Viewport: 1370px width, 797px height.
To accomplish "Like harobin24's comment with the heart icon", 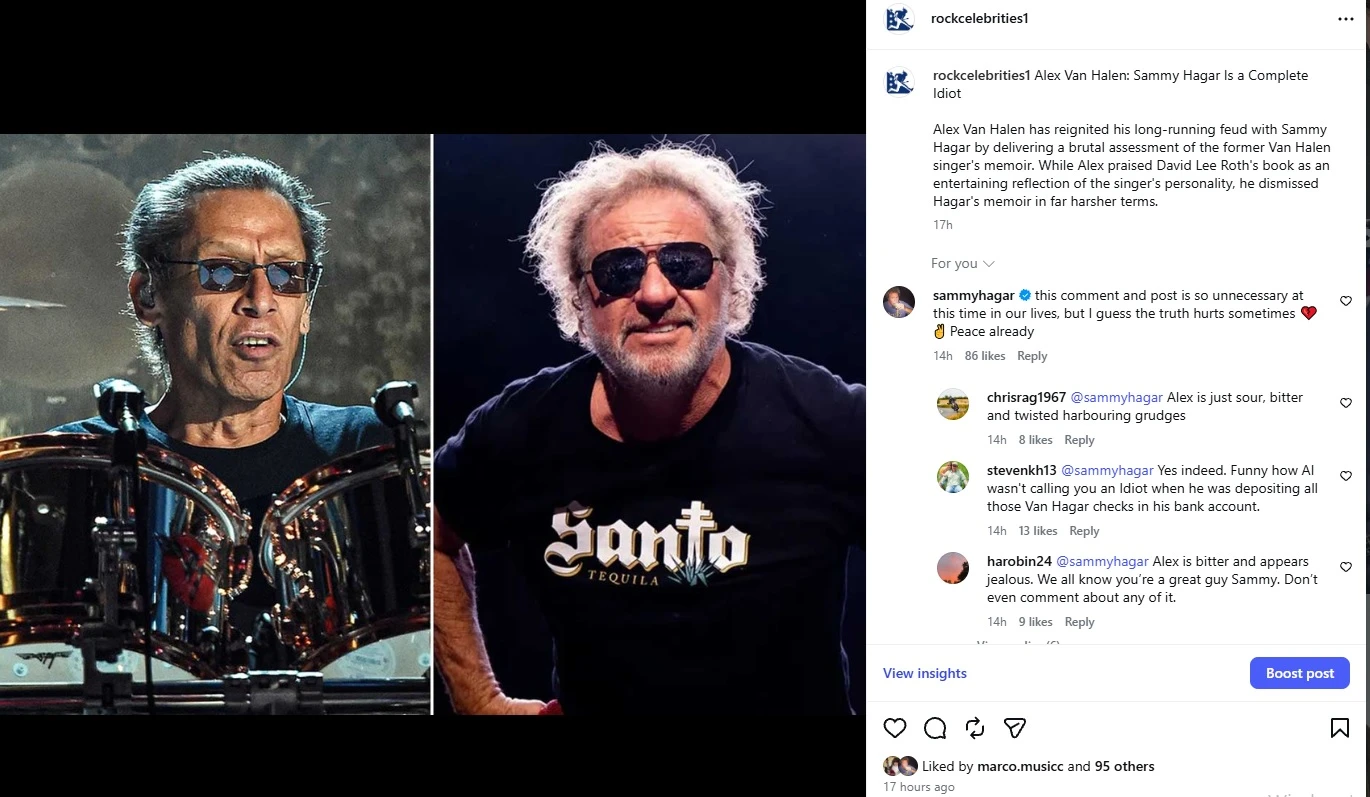I will (x=1346, y=567).
